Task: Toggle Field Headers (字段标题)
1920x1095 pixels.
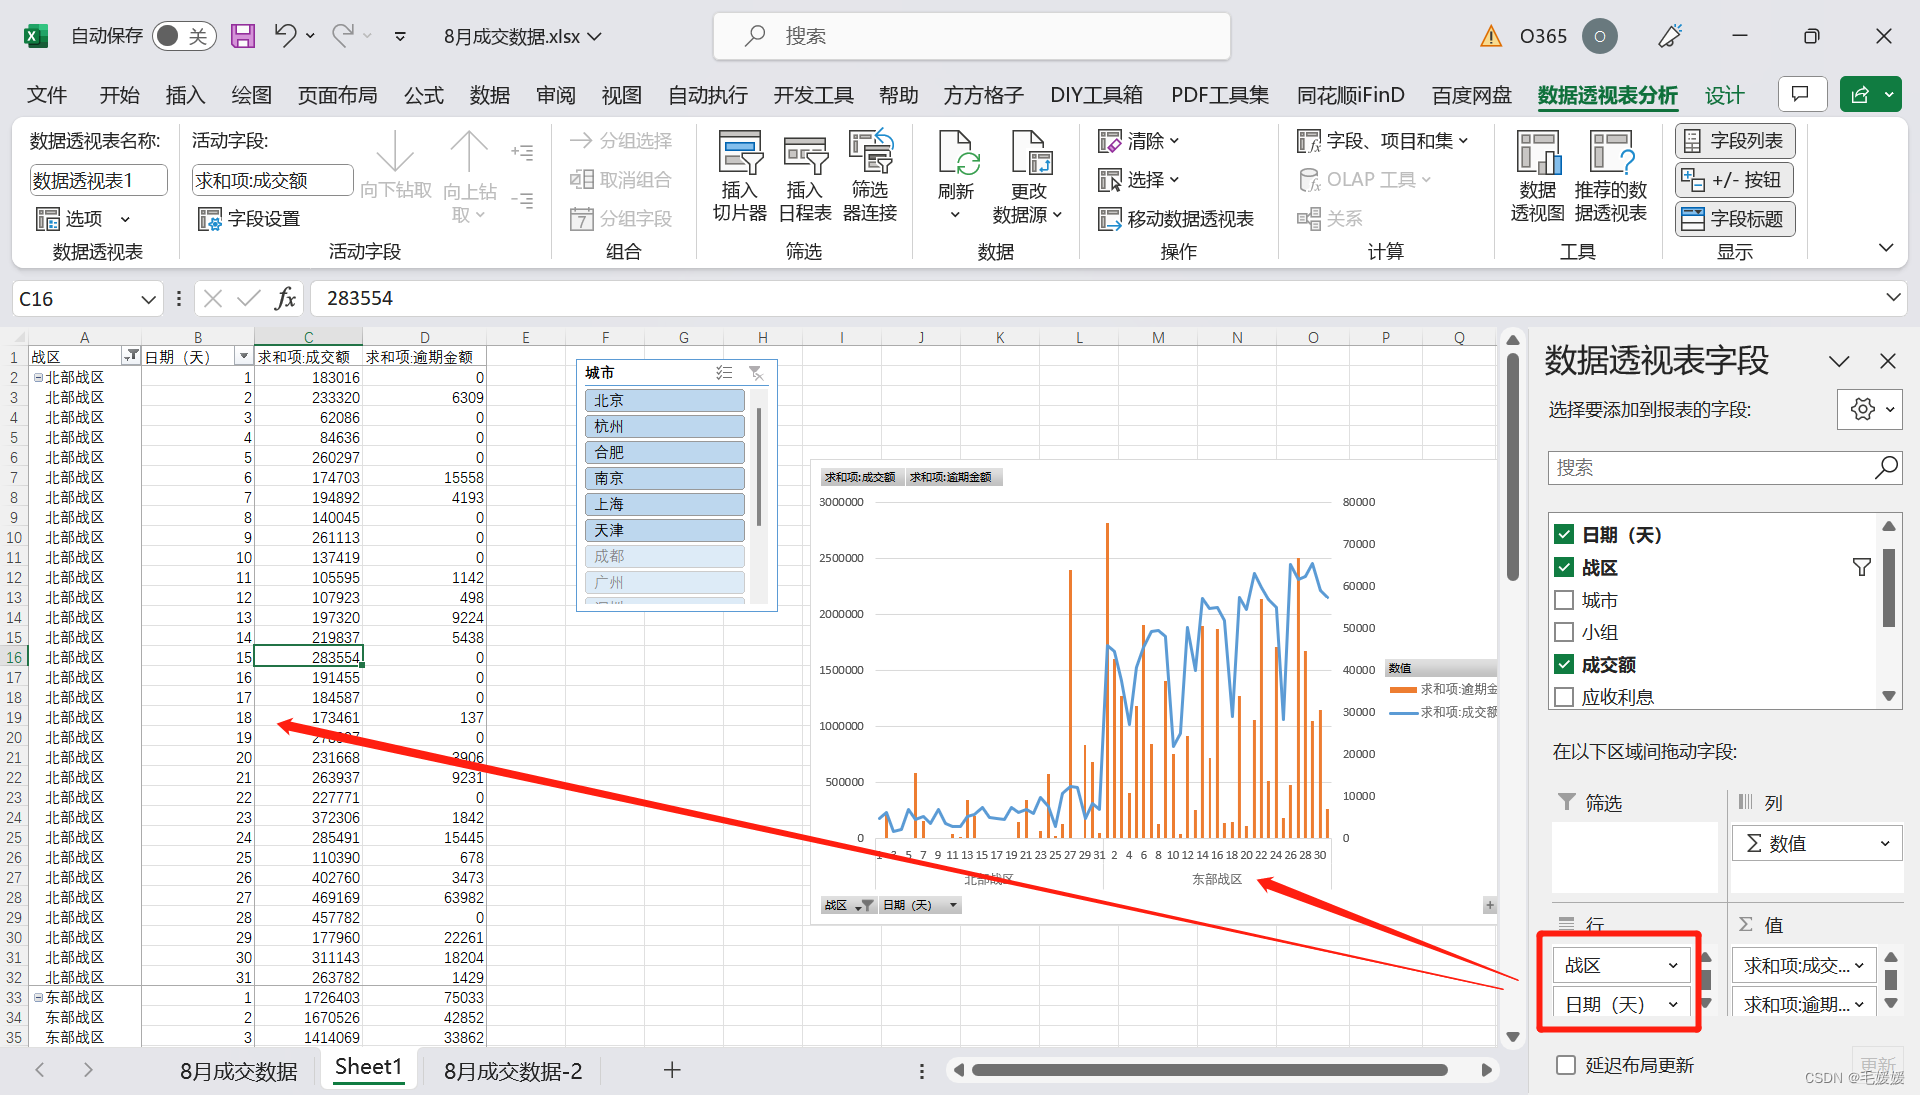Action: pyautogui.click(x=1735, y=219)
